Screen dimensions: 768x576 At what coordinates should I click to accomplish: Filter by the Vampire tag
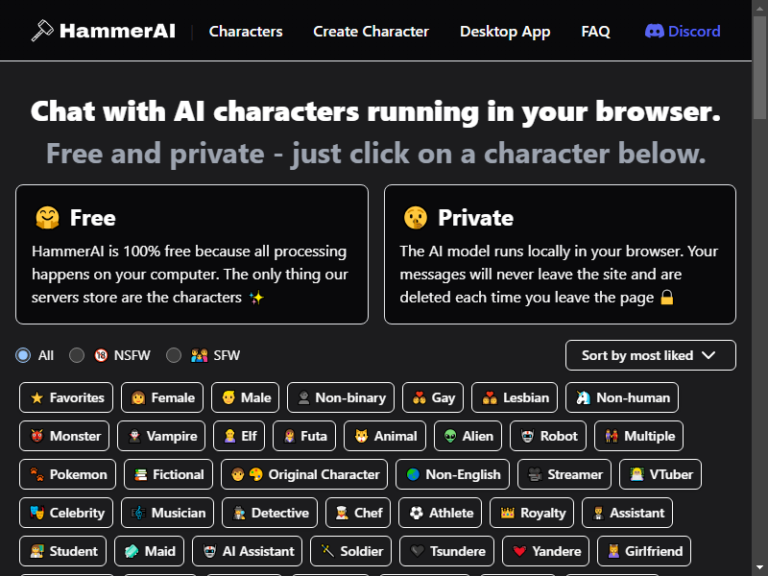(161, 436)
